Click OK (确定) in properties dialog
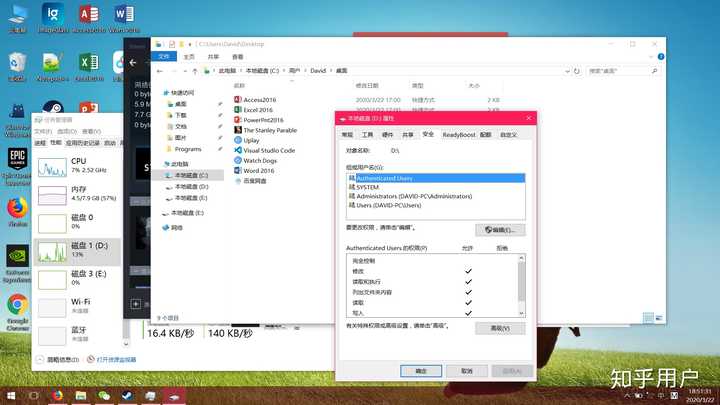Image resolution: width=720 pixels, height=405 pixels. 421,371
